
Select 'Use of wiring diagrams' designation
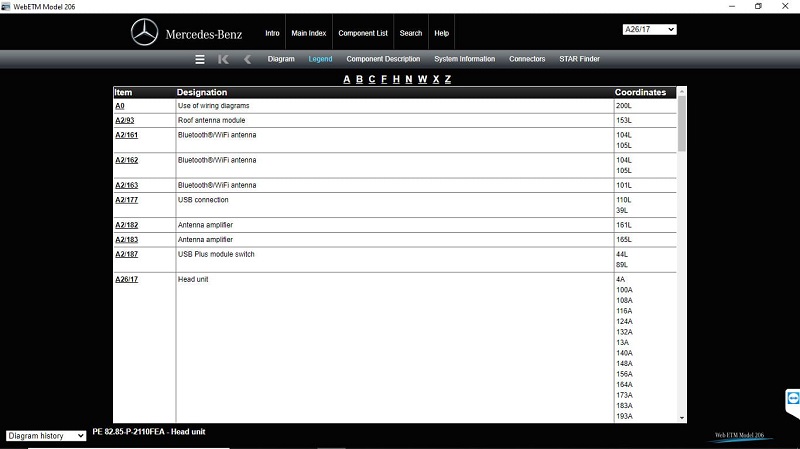(213, 106)
